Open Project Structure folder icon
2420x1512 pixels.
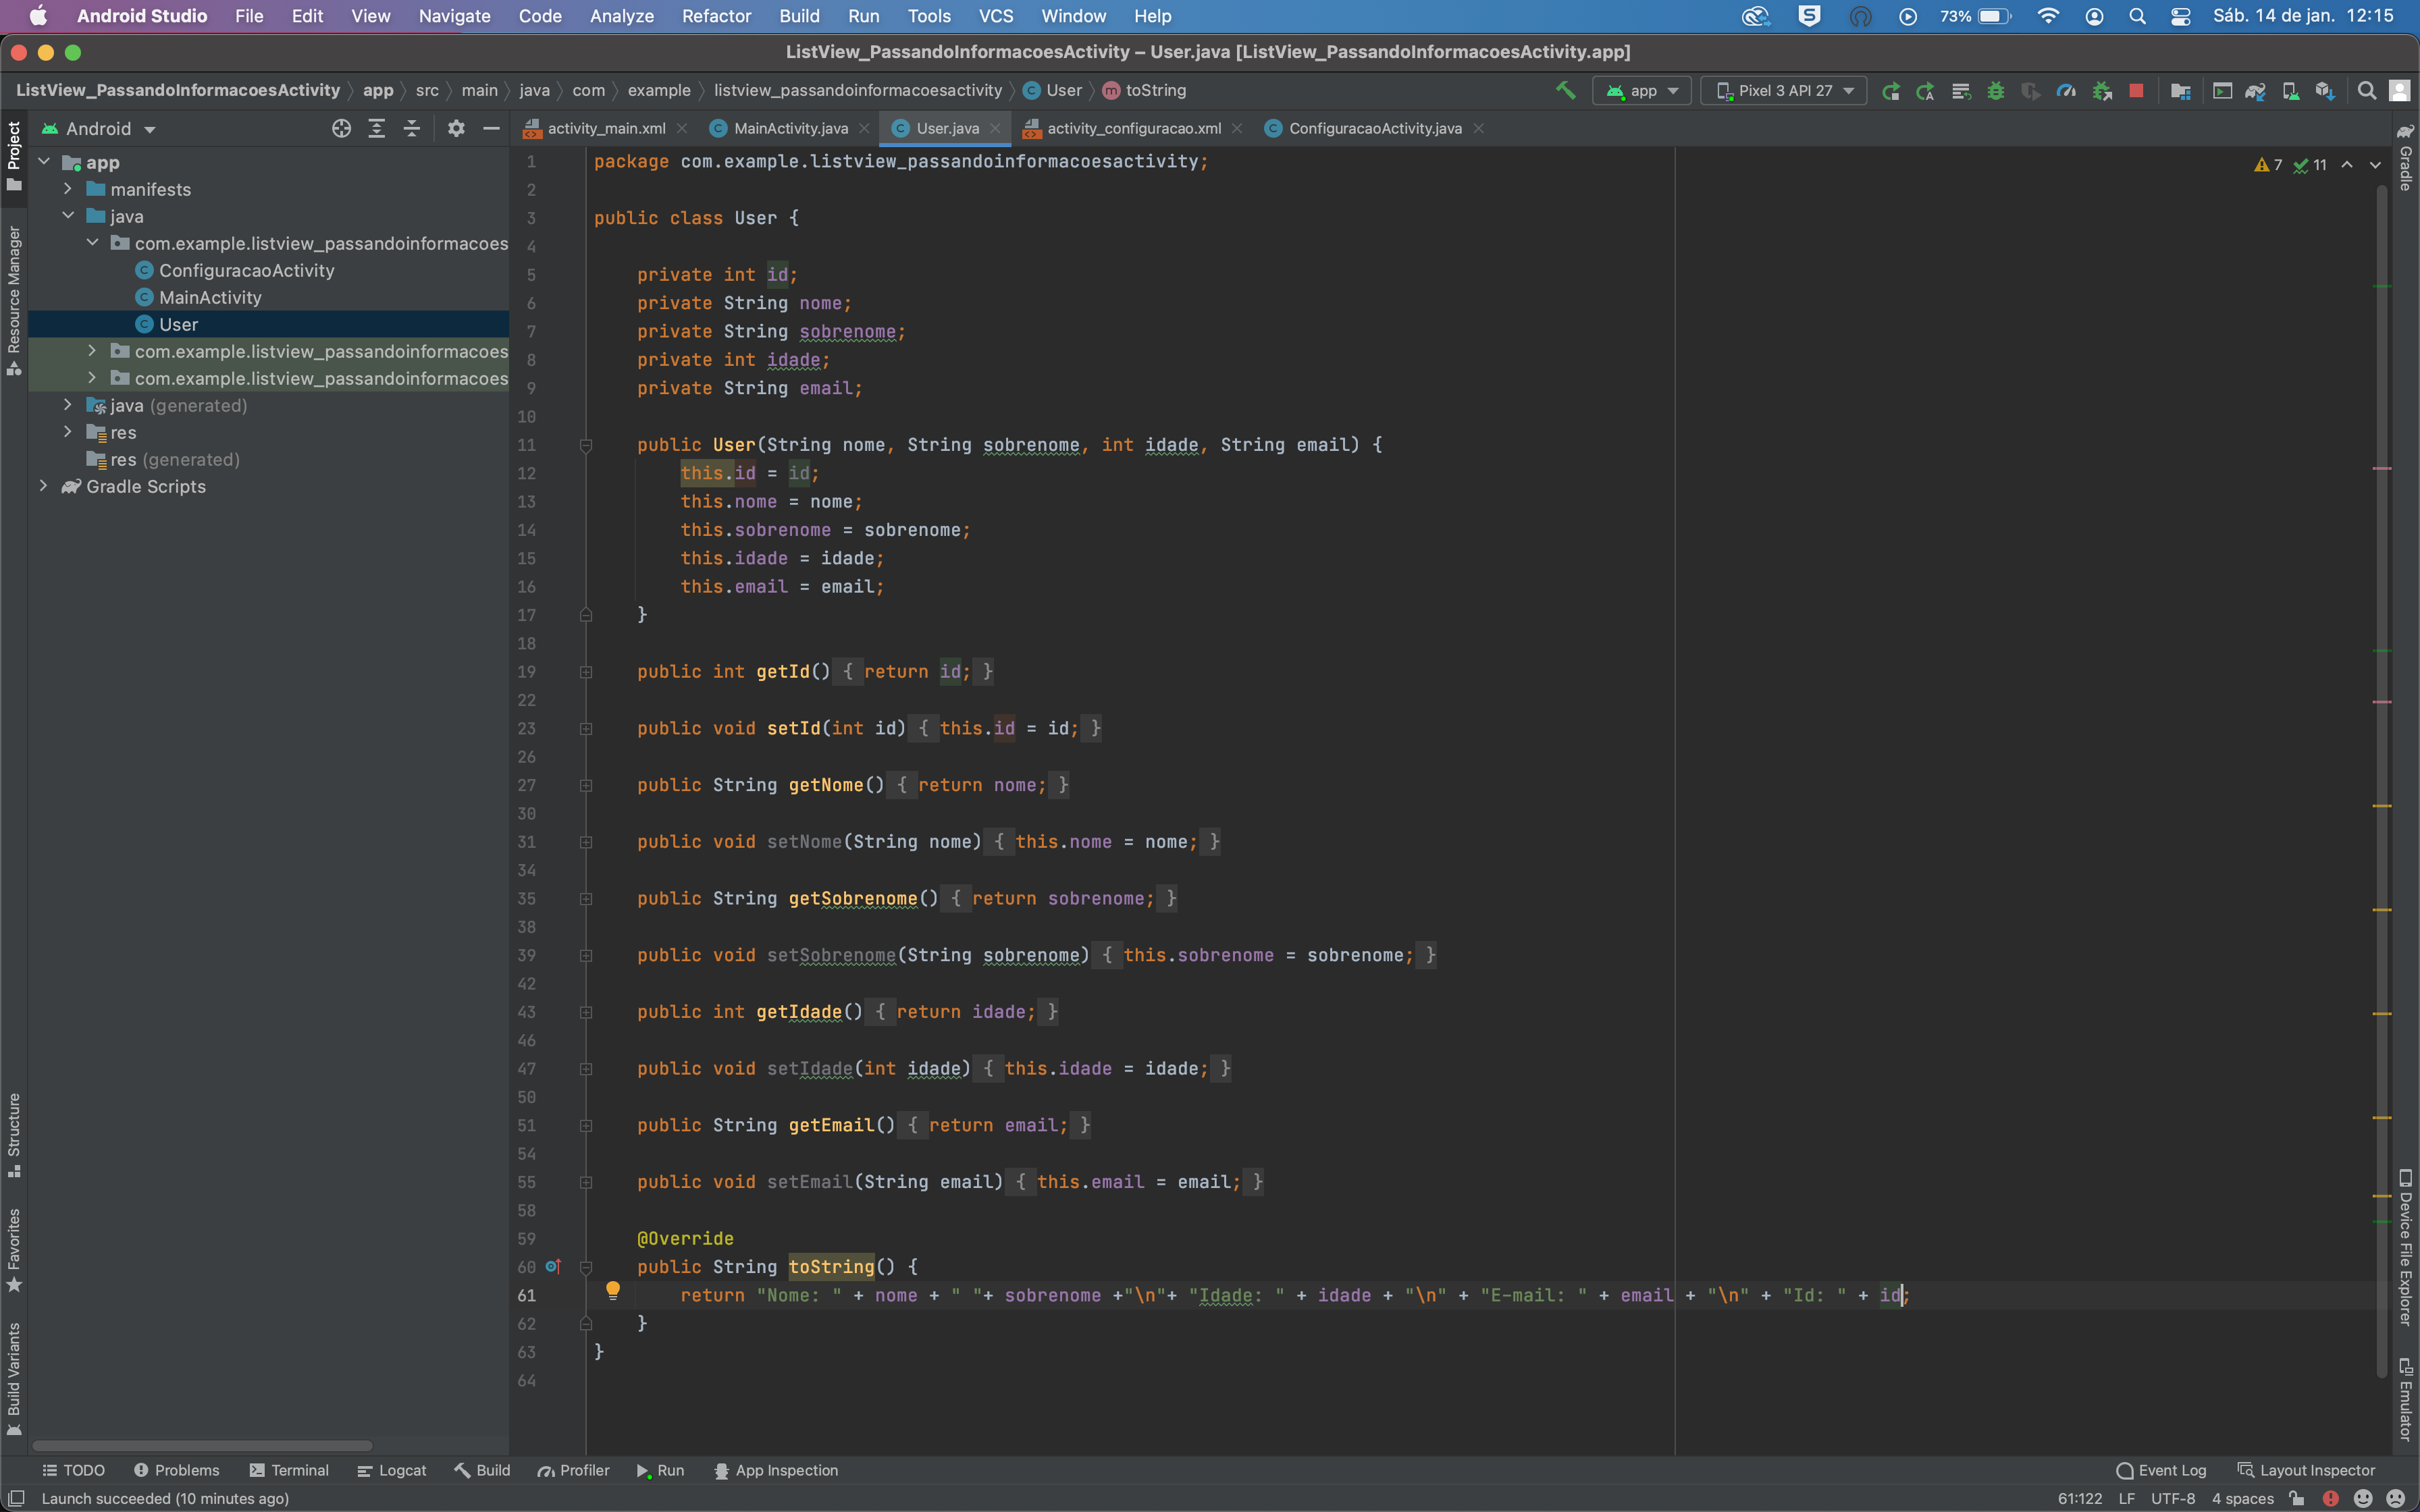2181,91
